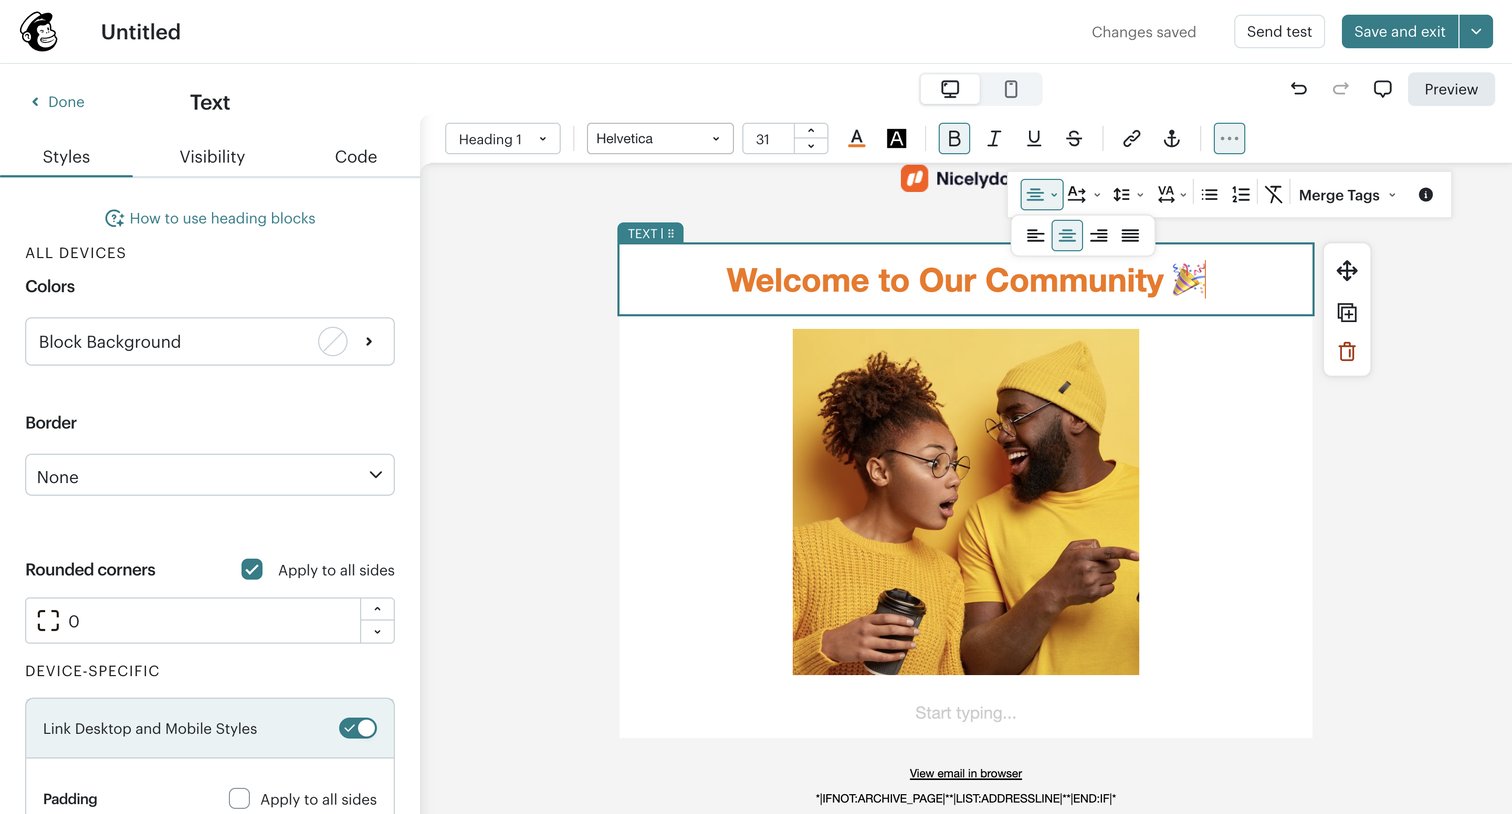Screen dimensions: 1512x814
Task: Align text left
Action: click(1036, 236)
